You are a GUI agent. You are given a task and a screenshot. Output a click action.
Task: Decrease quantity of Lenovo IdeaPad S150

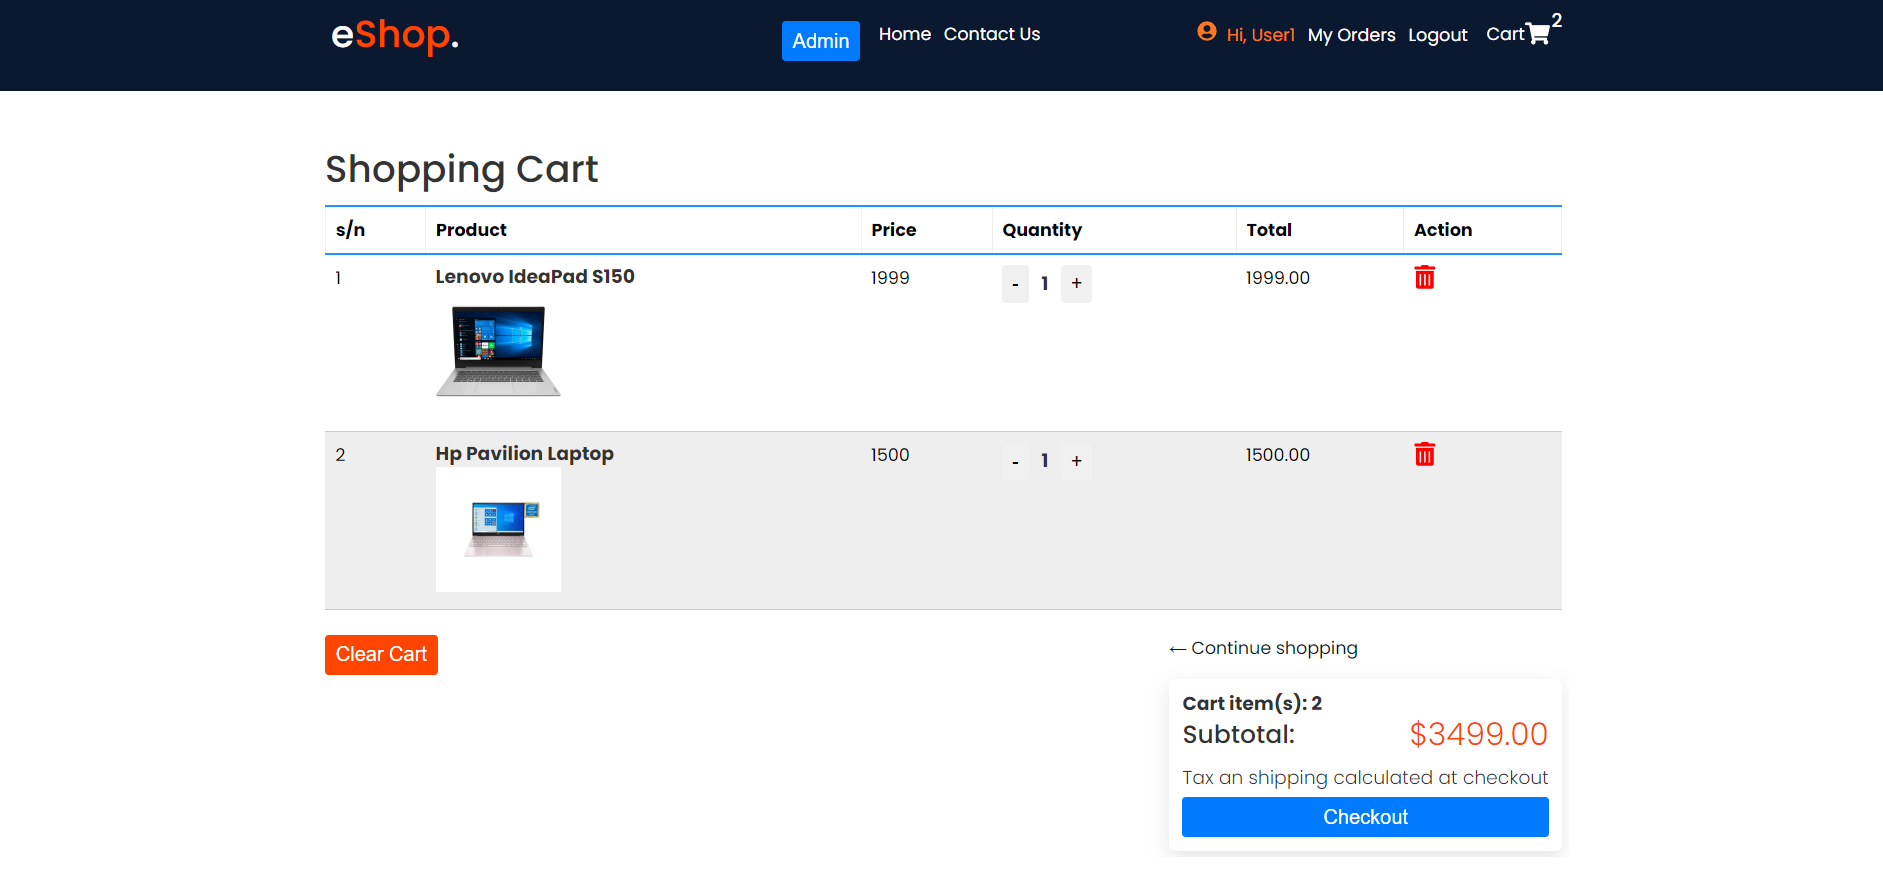pyautogui.click(x=1015, y=284)
